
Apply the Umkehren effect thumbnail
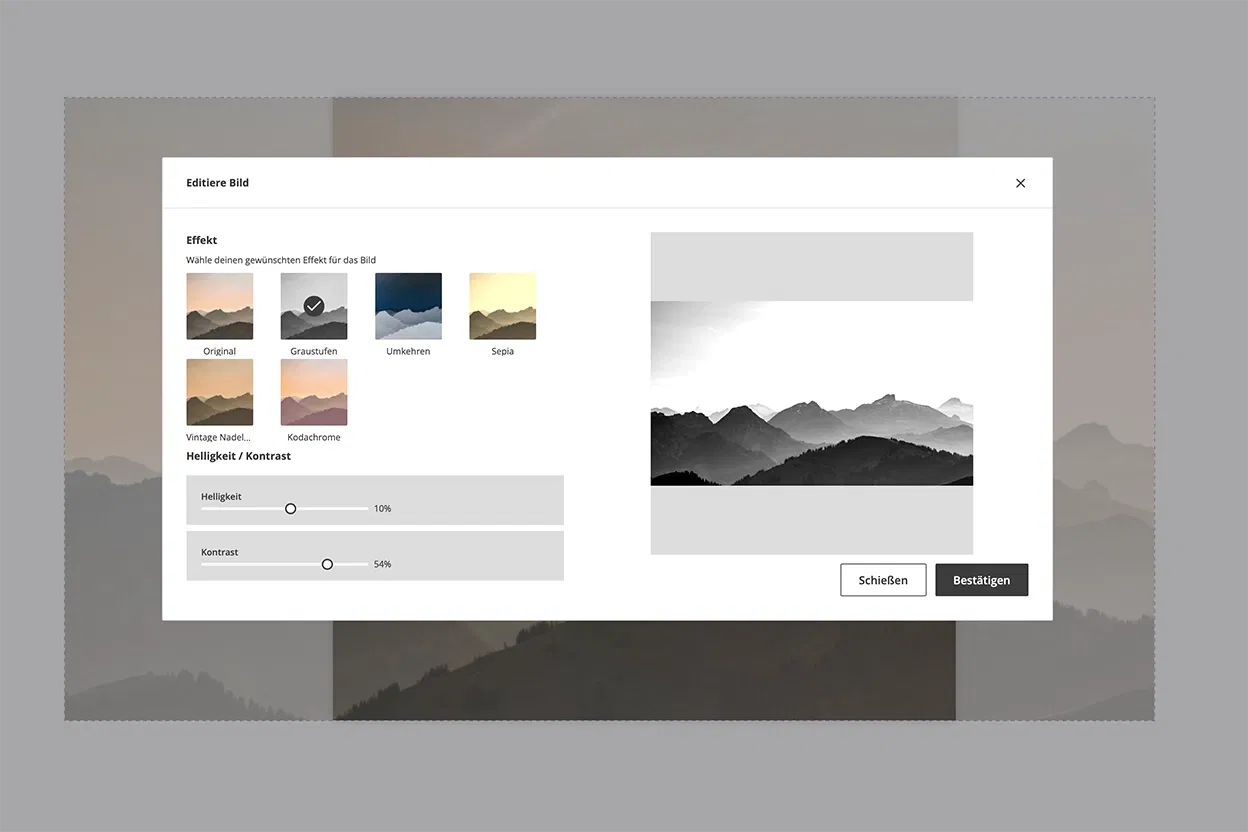[408, 306]
